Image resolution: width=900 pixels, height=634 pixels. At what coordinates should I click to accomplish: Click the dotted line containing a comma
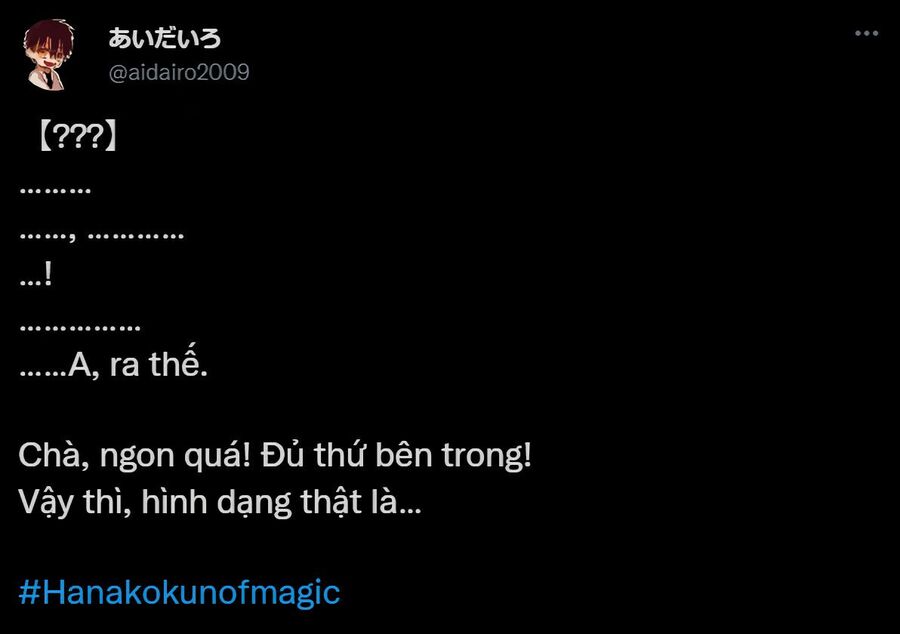[x=102, y=236]
